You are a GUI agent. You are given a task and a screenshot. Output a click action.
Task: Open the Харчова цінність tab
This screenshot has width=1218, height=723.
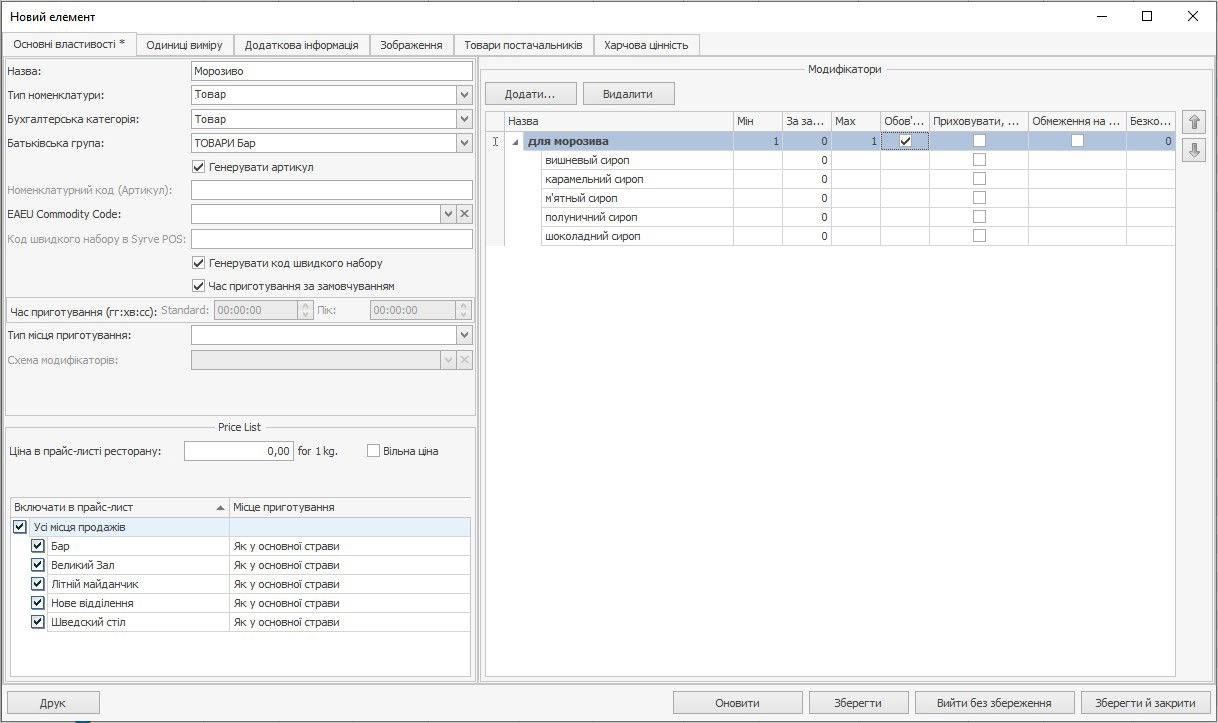point(646,45)
